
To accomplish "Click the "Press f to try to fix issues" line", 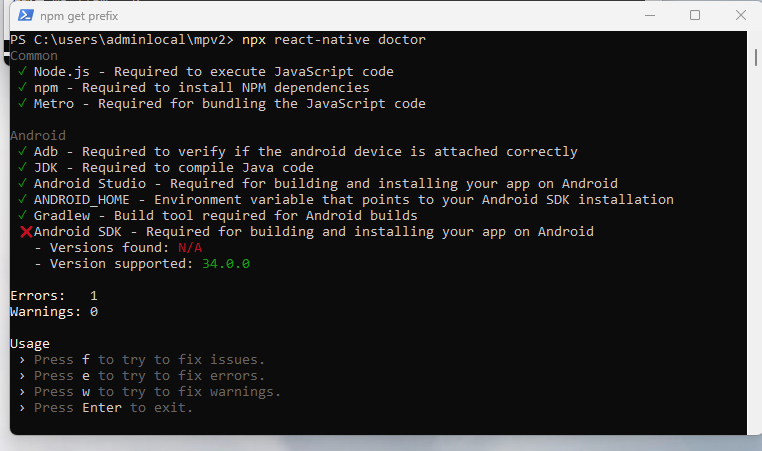I will [x=150, y=360].
